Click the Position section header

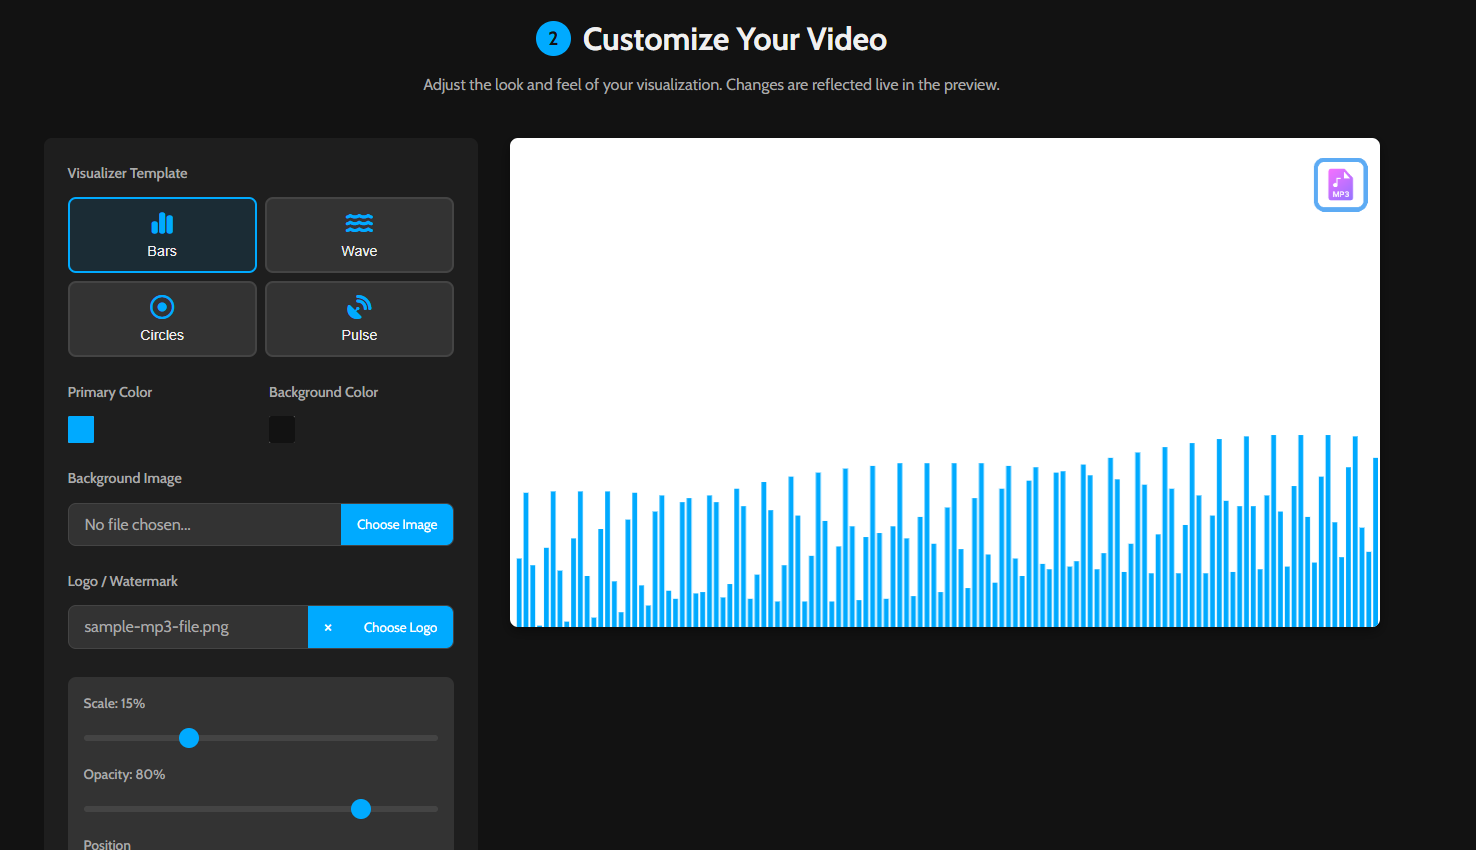tap(107, 844)
